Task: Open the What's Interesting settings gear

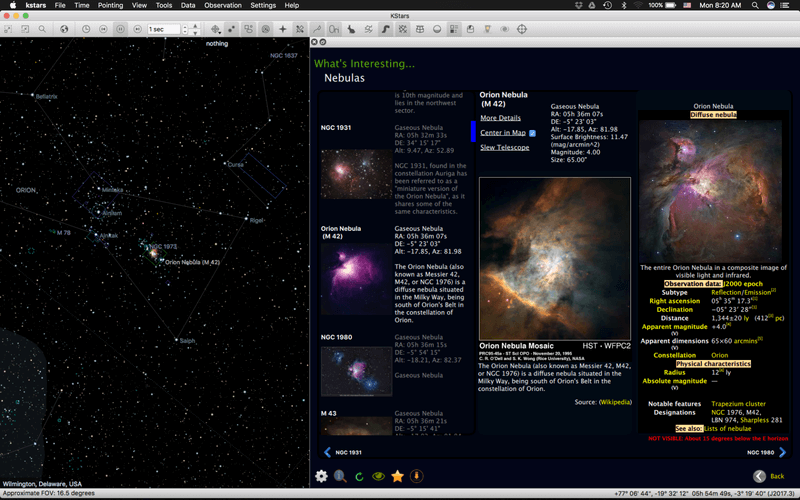Action: pyautogui.click(x=321, y=476)
